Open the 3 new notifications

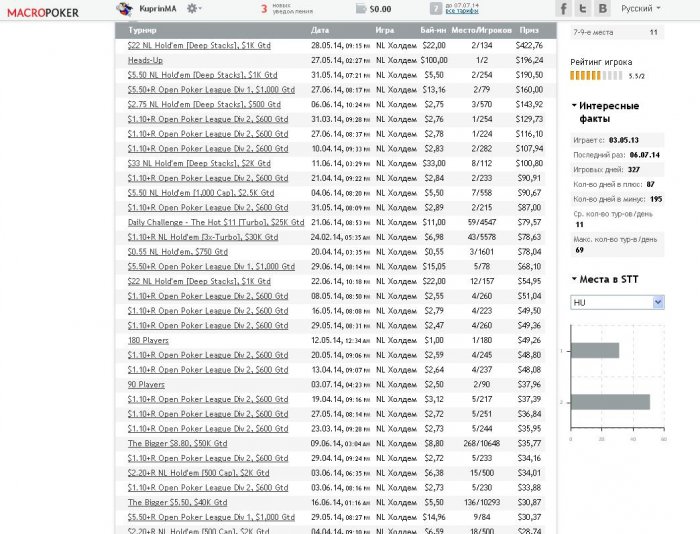286,8
